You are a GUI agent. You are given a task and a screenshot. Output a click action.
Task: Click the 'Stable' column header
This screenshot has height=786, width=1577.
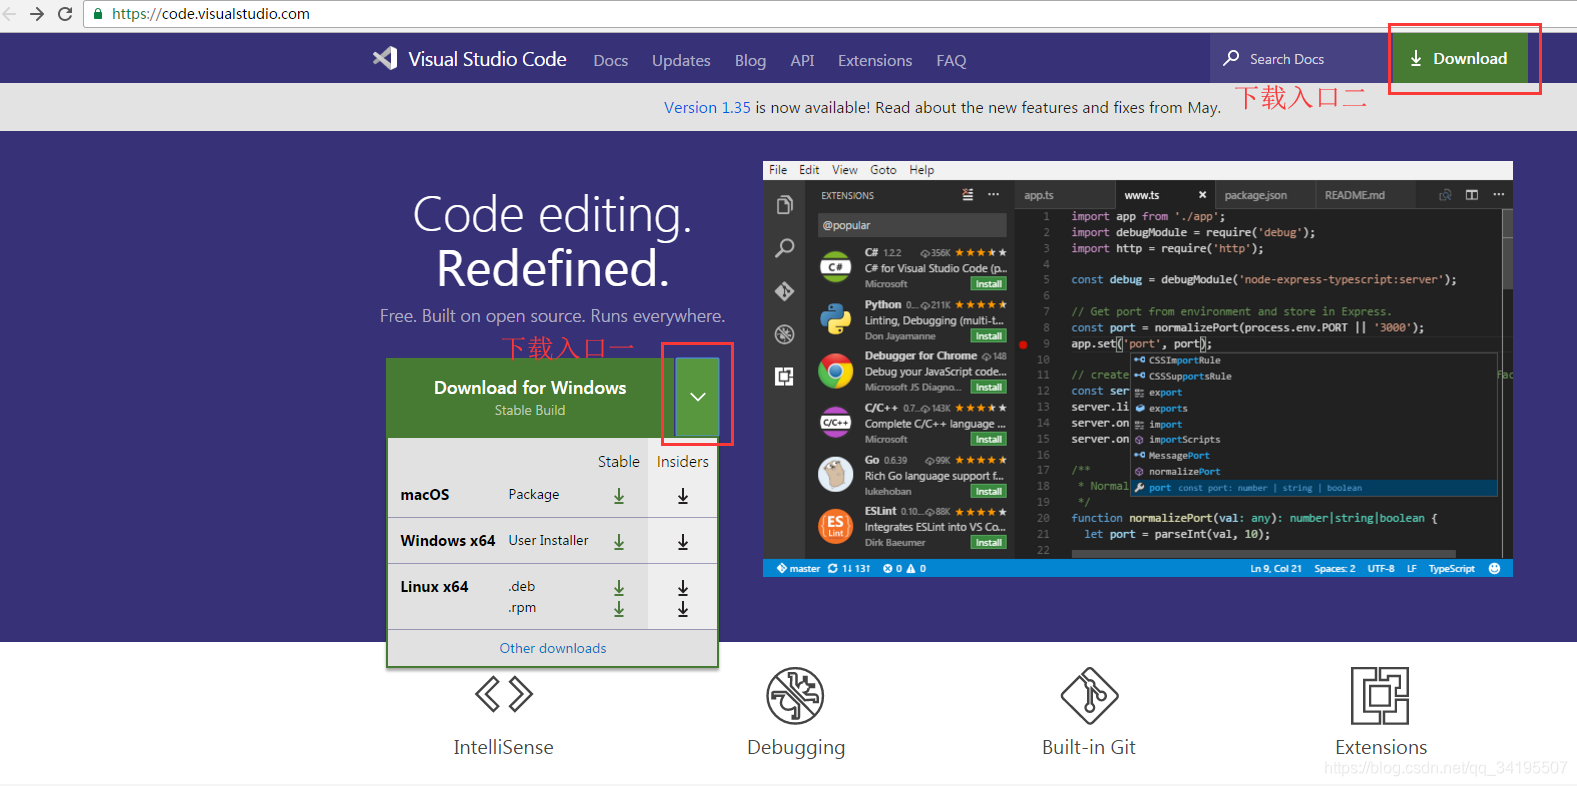pyautogui.click(x=619, y=461)
